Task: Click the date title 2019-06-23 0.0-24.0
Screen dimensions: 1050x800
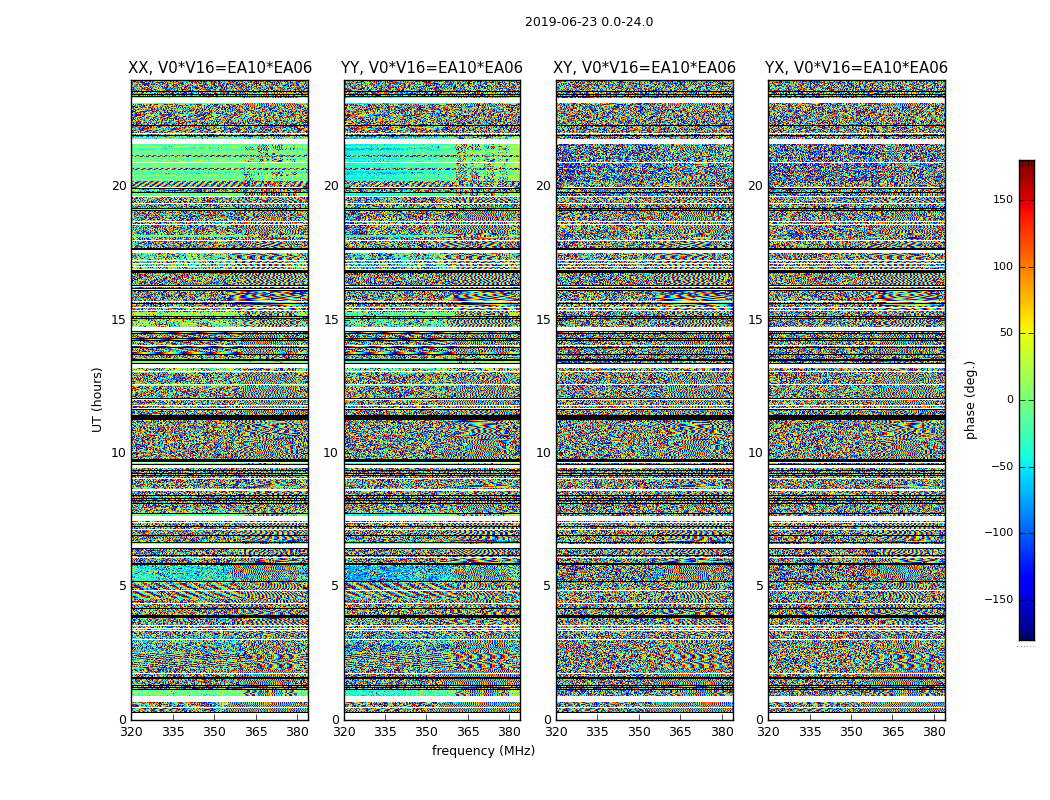Action: 588,22
